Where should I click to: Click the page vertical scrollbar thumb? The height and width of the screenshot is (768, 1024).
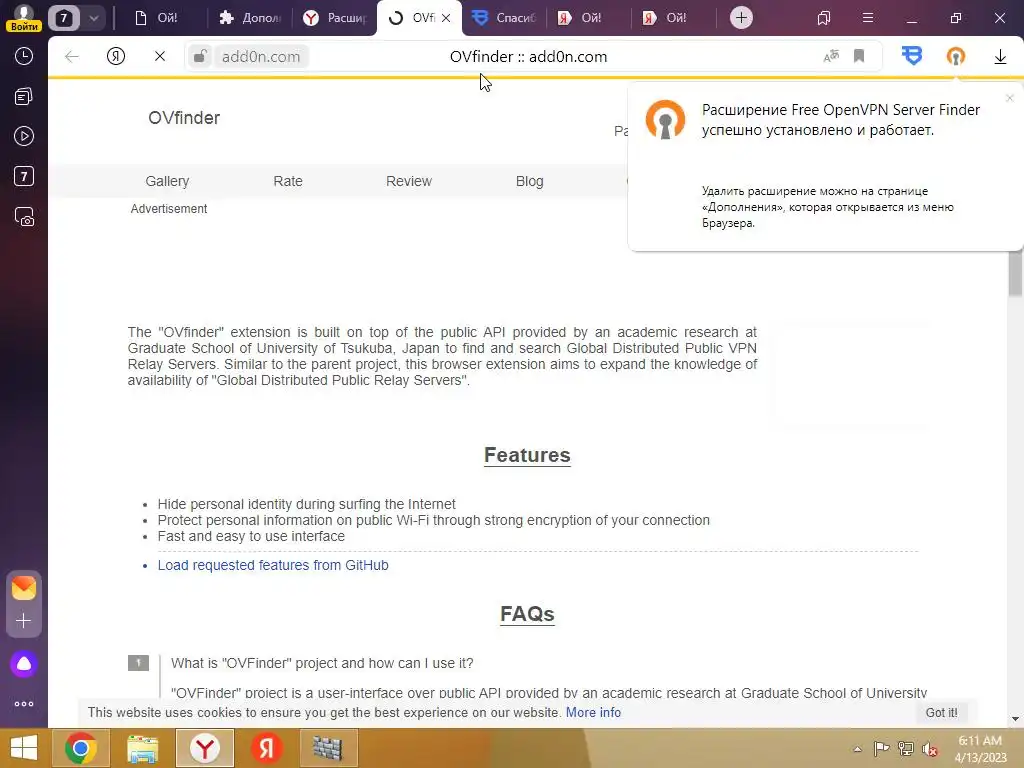tap(1015, 273)
